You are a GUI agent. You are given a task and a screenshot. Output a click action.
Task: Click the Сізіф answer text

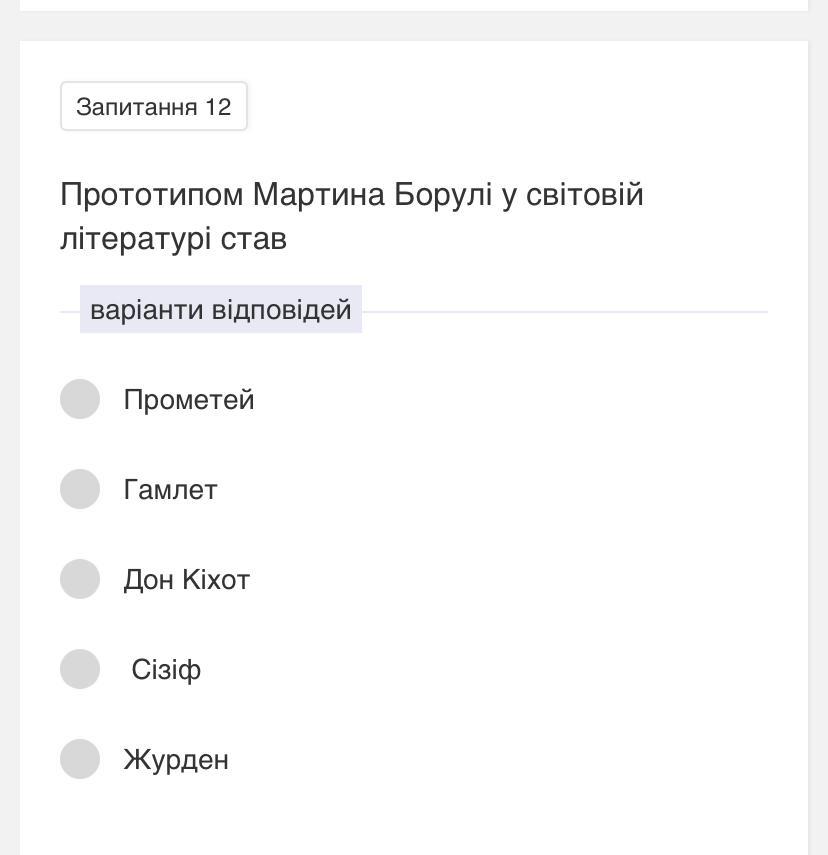[x=166, y=670]
